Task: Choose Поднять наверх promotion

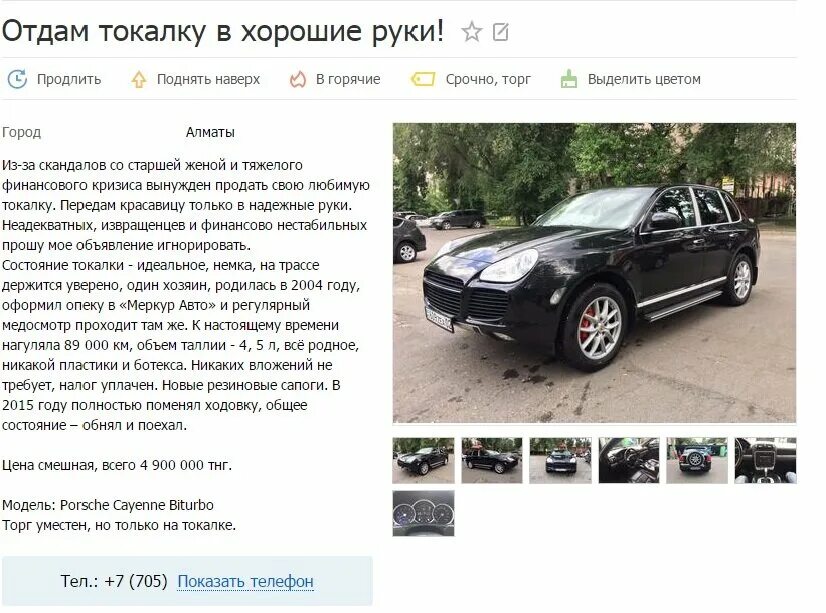Action: point(209,79)
